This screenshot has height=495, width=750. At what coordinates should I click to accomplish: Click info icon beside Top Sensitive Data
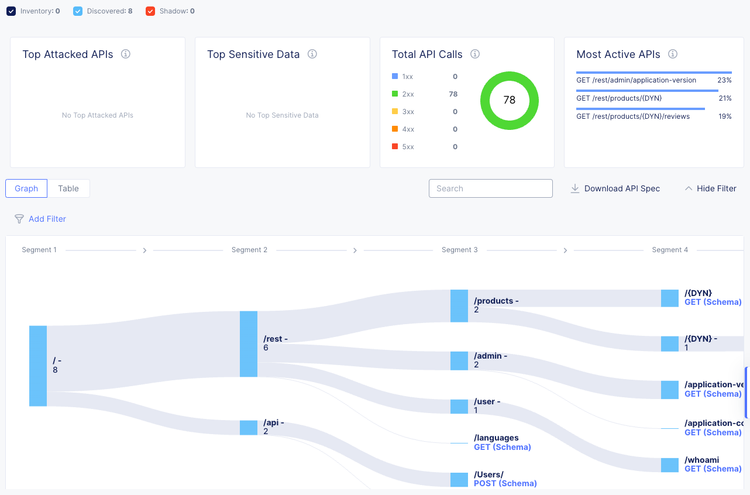[x=313, y=54]
